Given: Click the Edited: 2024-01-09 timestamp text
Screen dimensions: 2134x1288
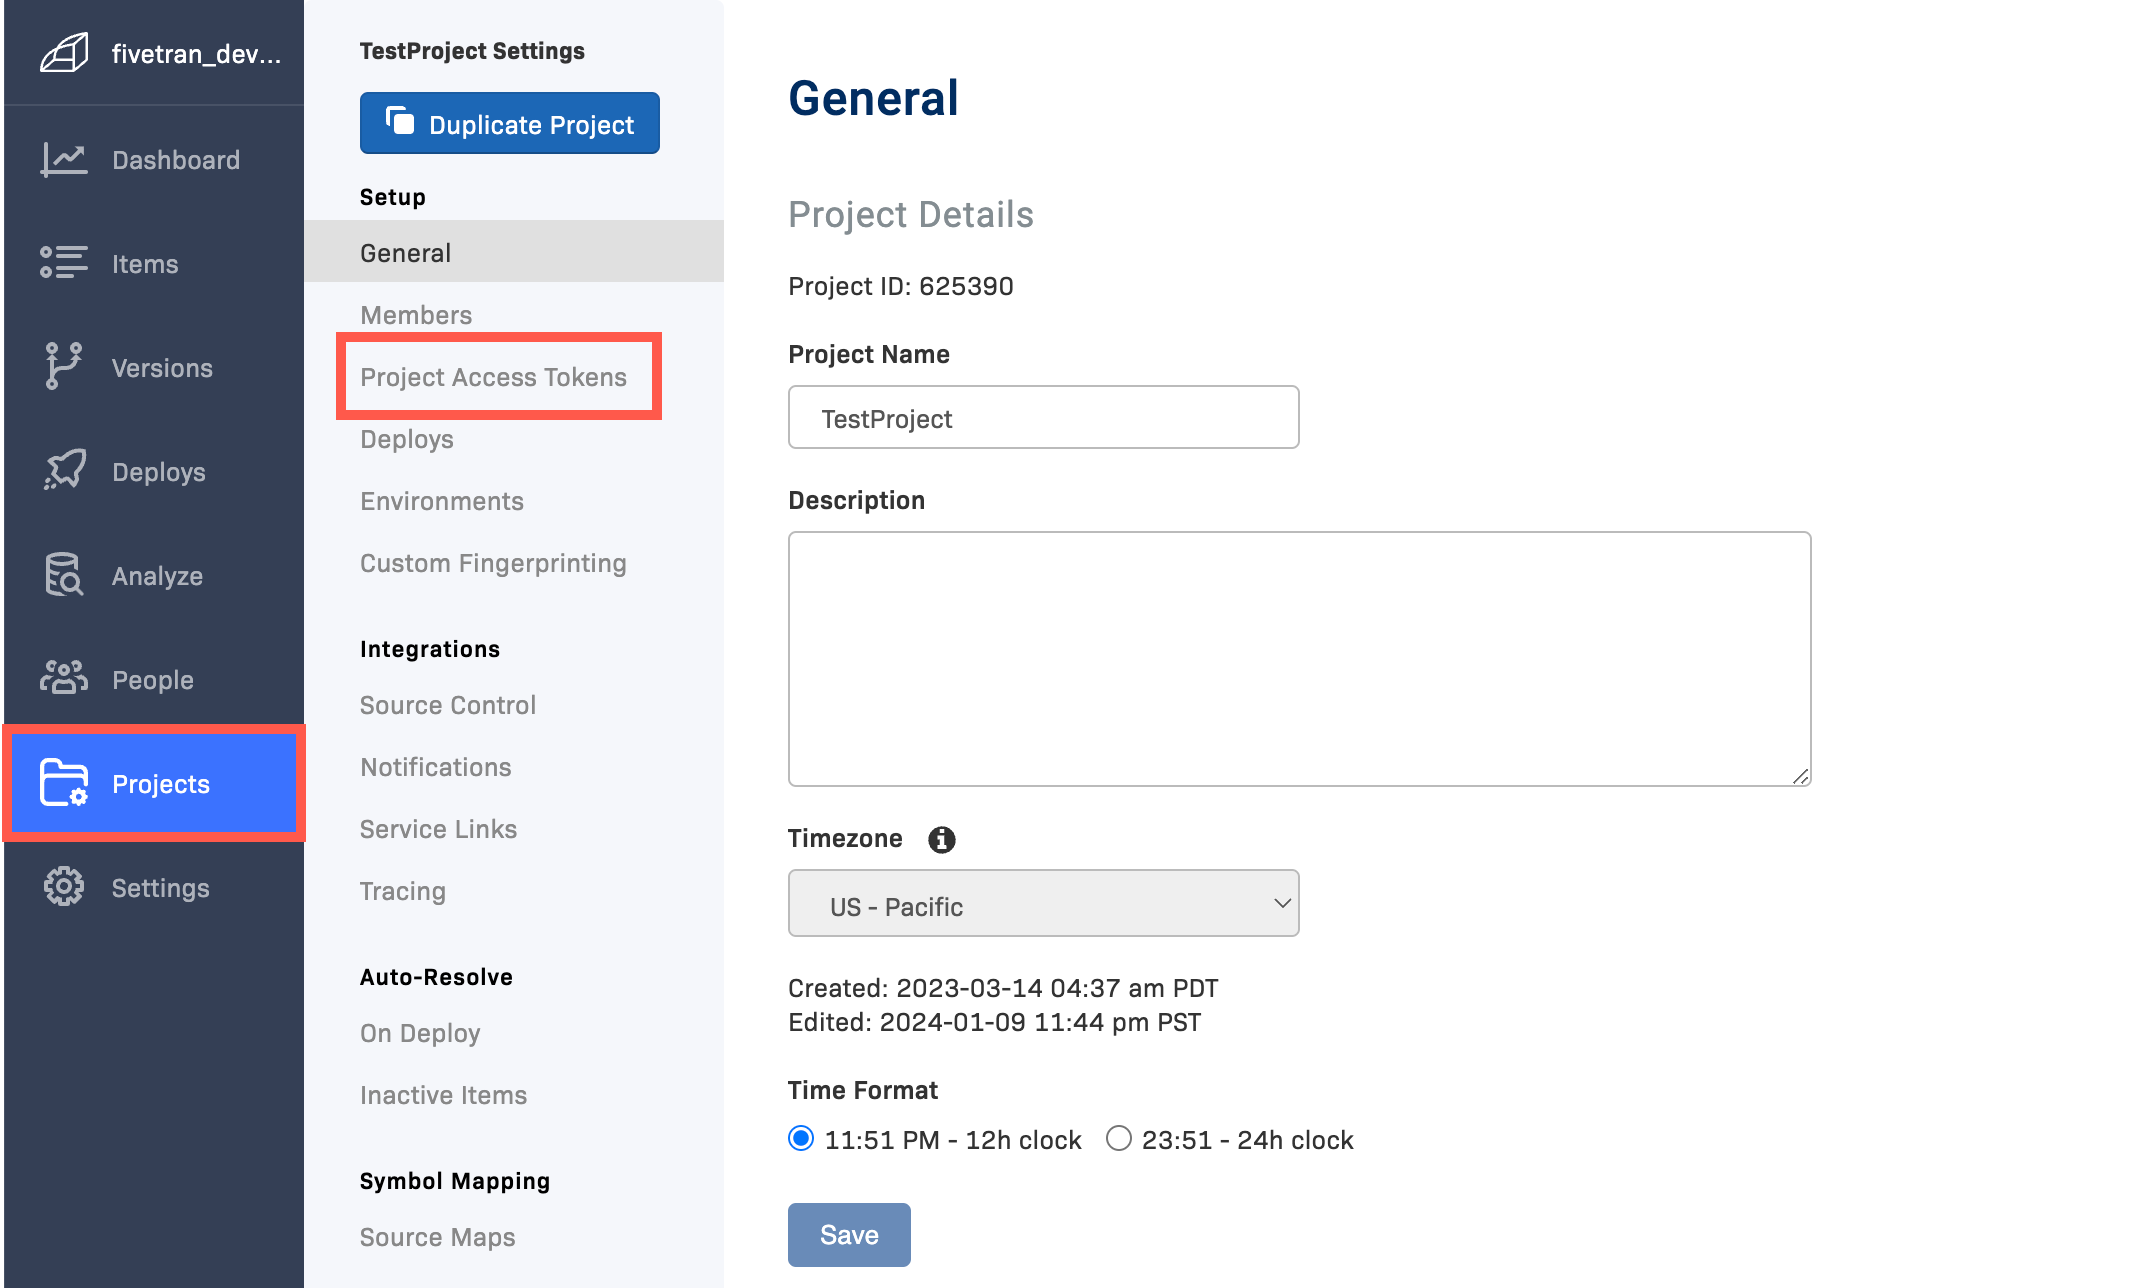Looking at the screenshot, I should click(995, 1022).
